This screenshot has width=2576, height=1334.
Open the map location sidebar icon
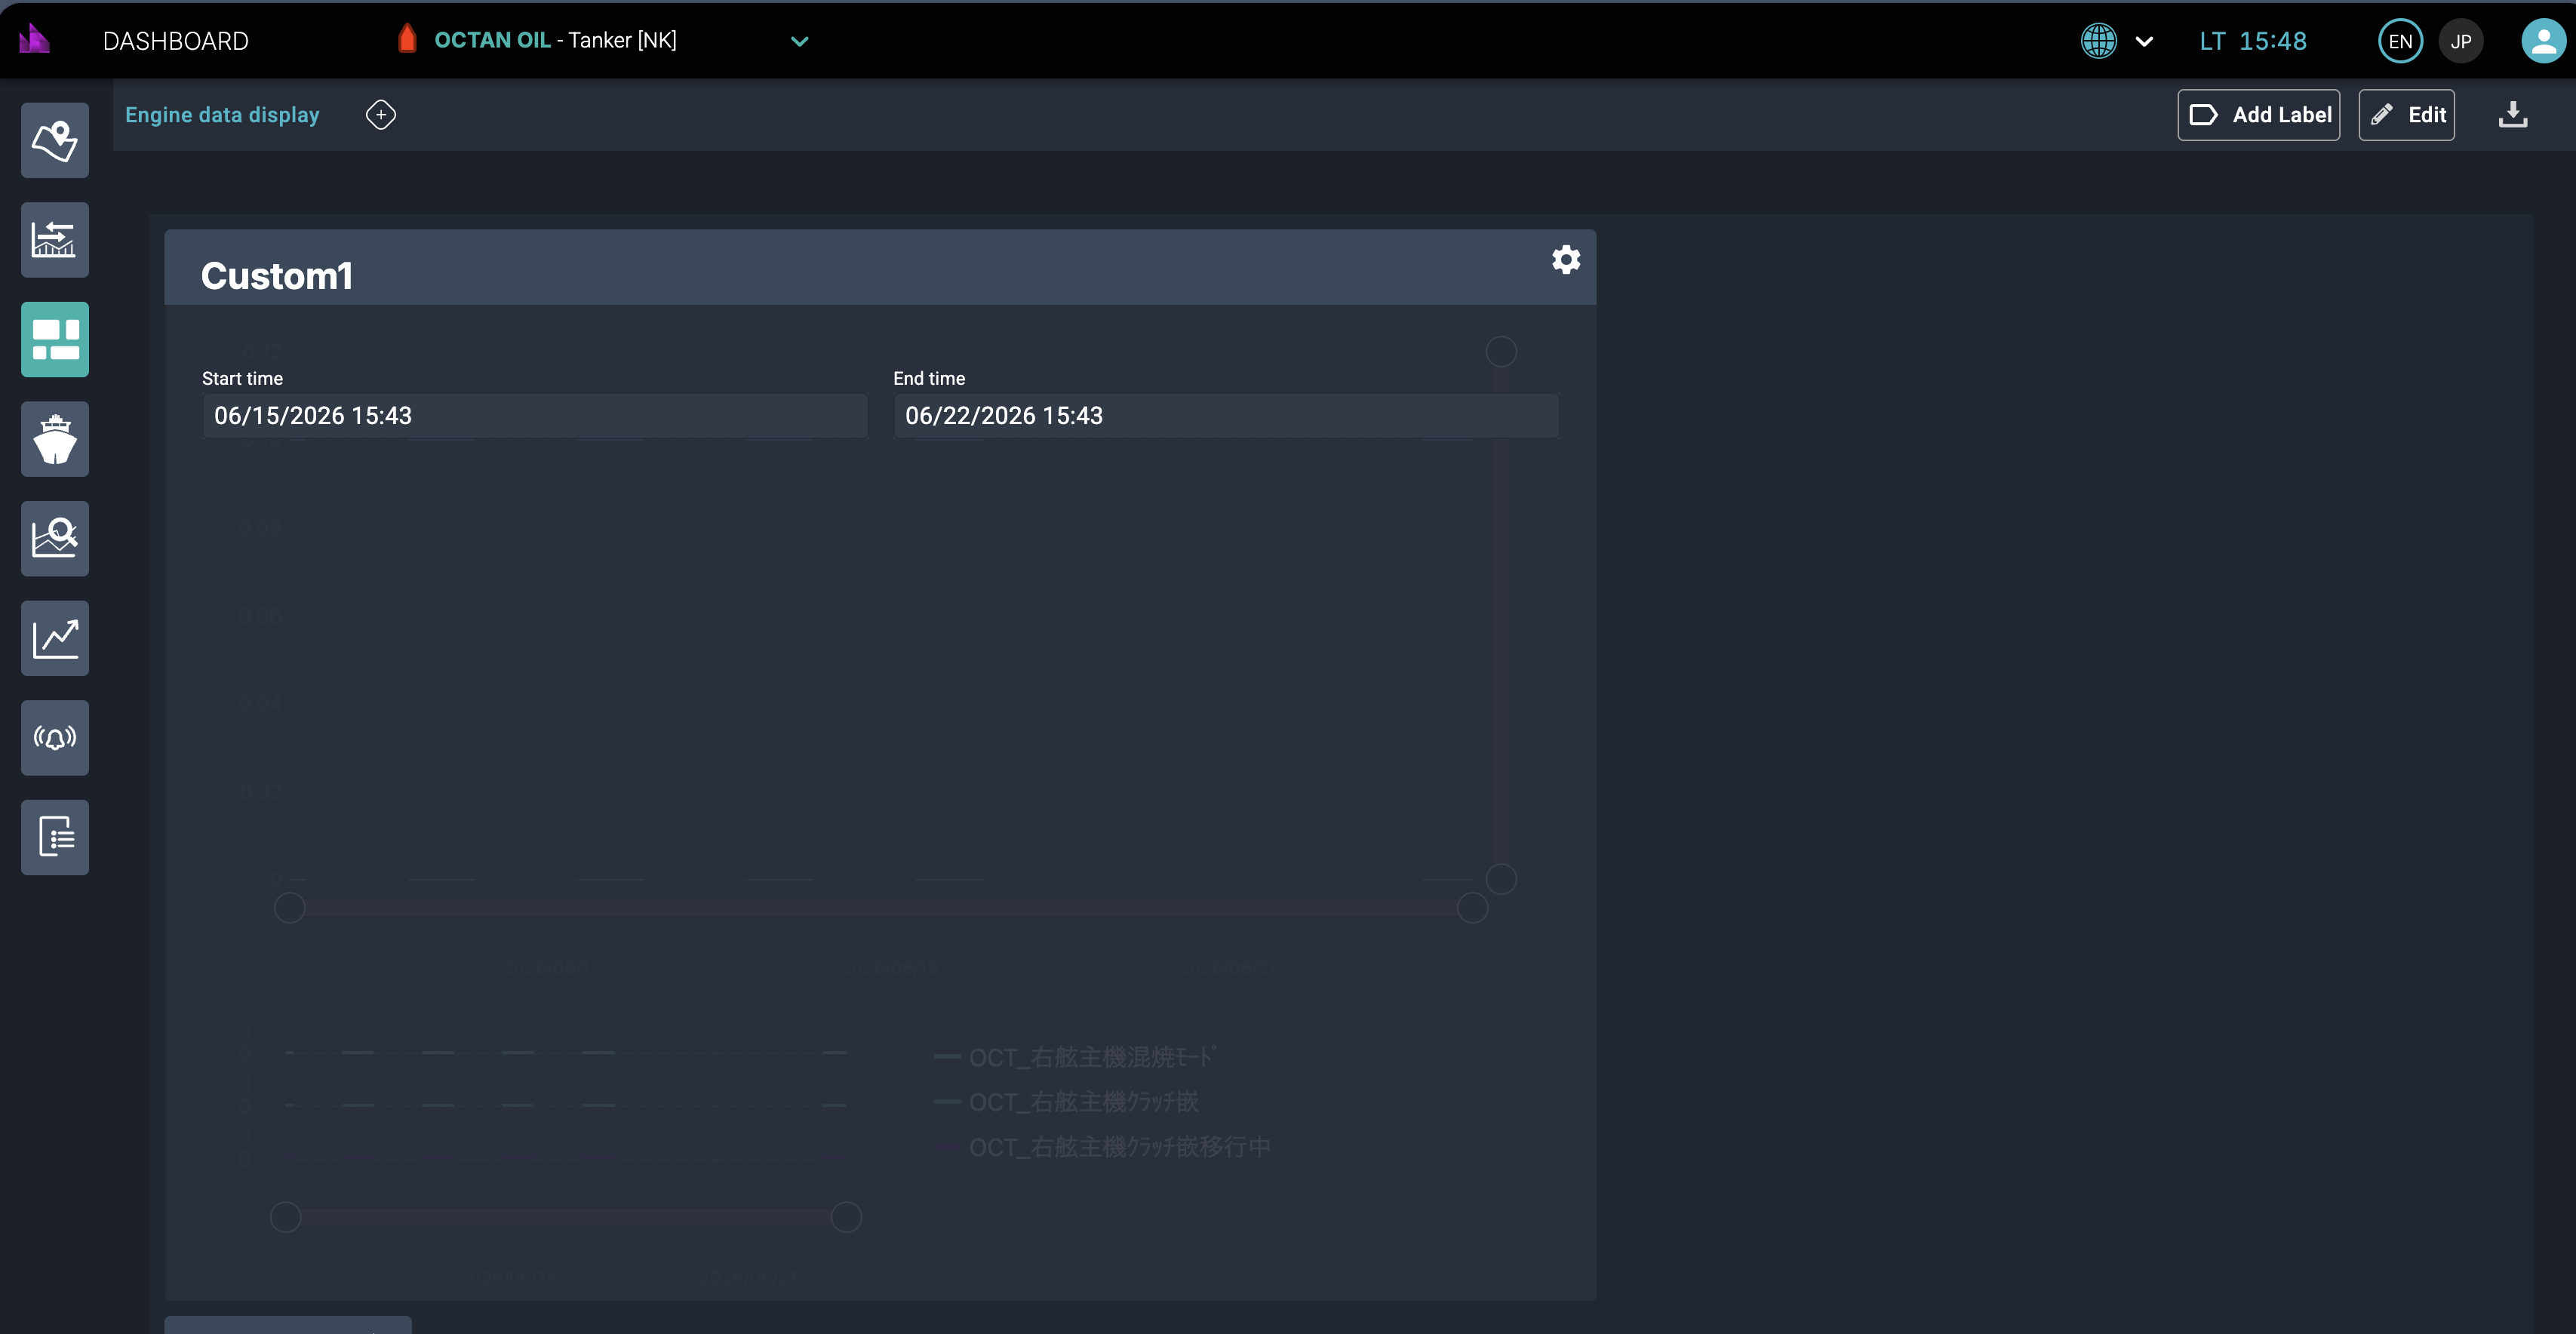(x=55, y=140)
